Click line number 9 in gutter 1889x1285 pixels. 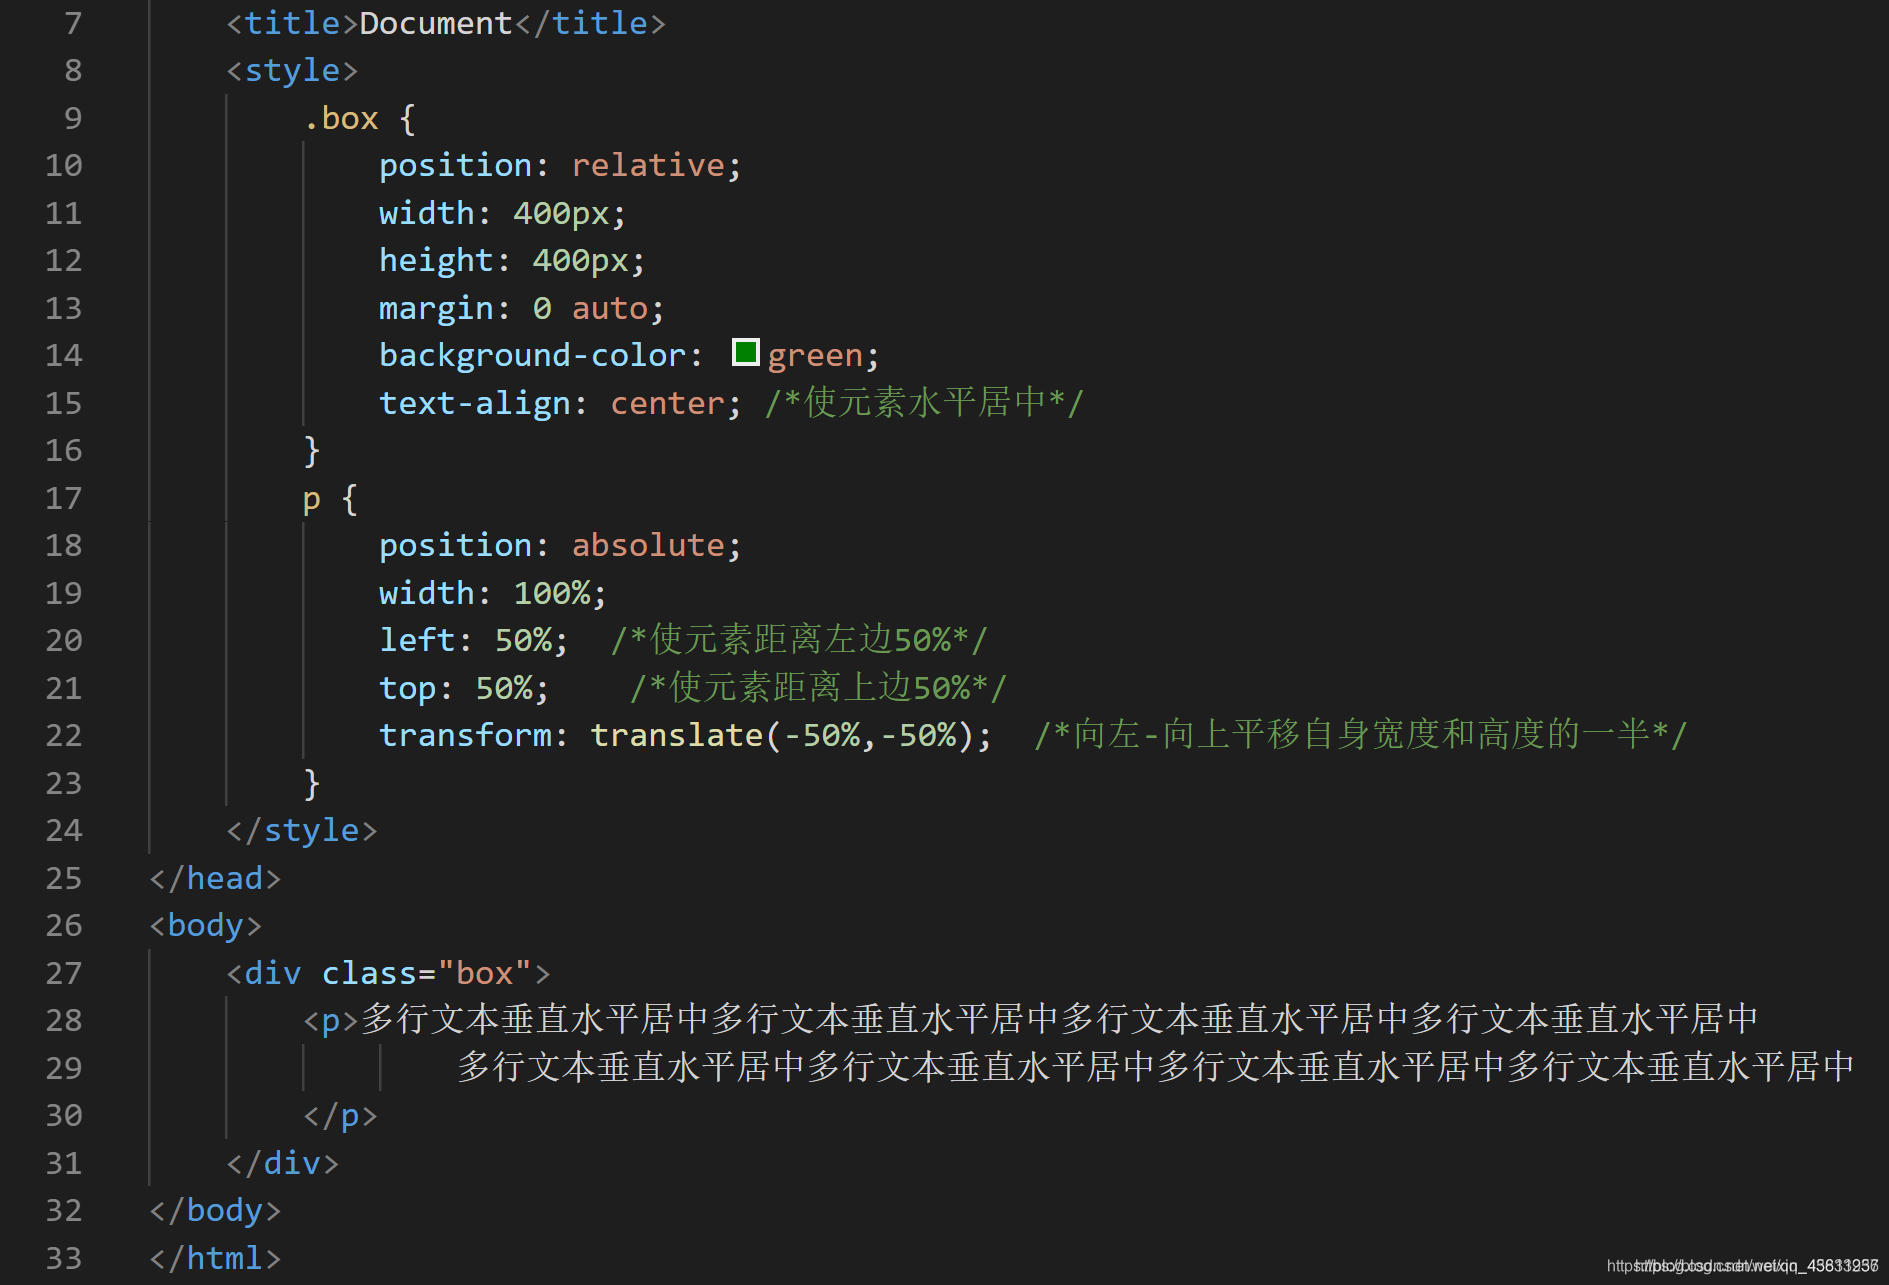73,118
